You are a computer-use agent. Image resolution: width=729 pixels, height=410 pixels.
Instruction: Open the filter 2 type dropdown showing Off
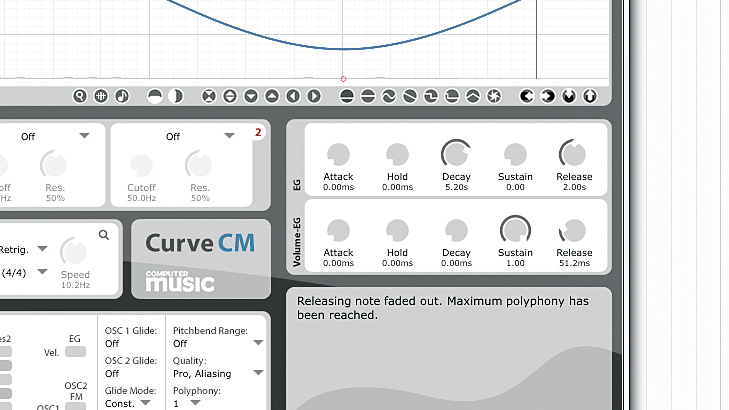tap(229, 136)
